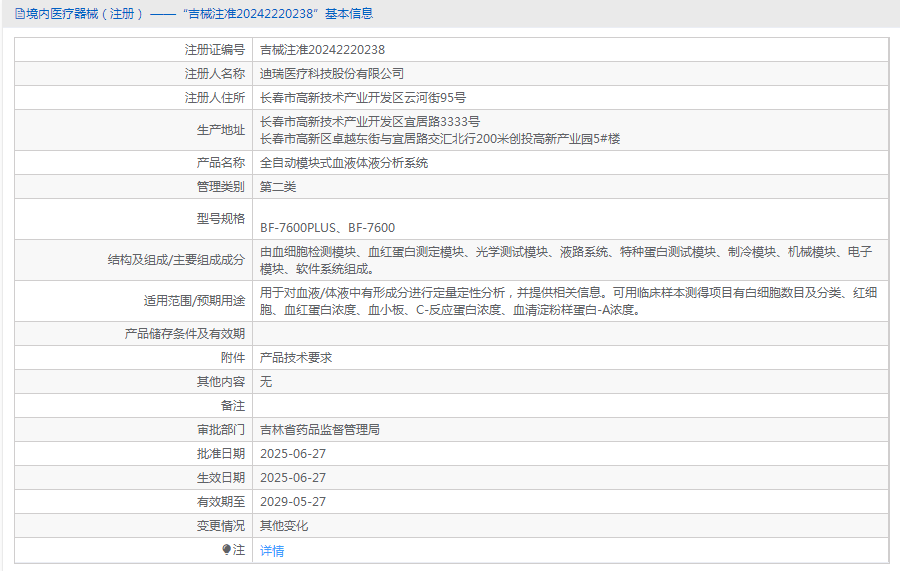Viewport: 900px width, 571px height.
Task: Click registrant name 迪瑞医疗科技股份有限公司
Action: (332, 74)
